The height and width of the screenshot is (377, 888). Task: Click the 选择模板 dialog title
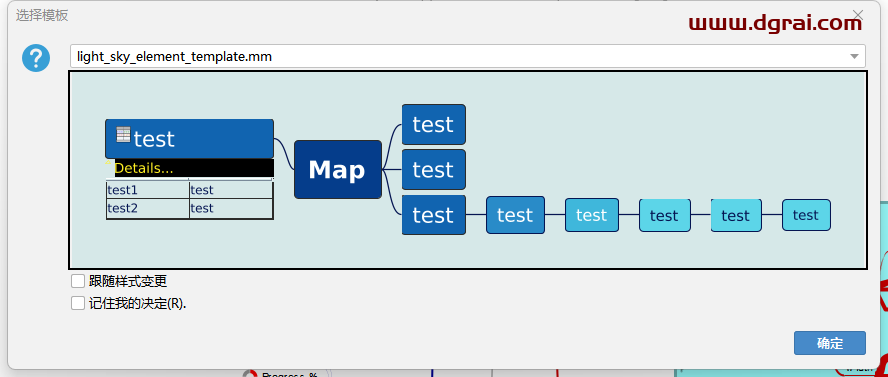(x=42, y=15)
